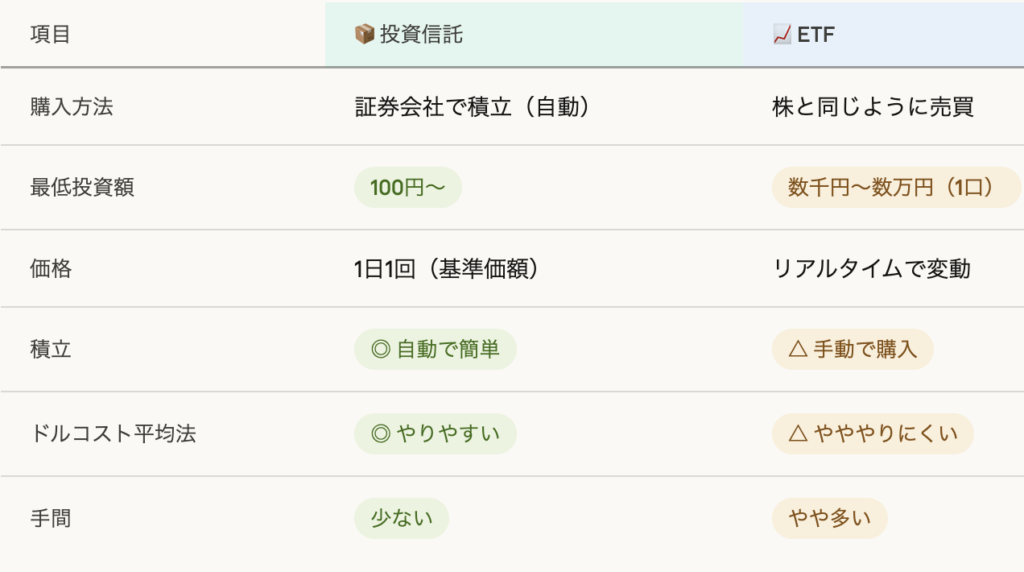Click the リアルタイムで変動 cell

871,269
